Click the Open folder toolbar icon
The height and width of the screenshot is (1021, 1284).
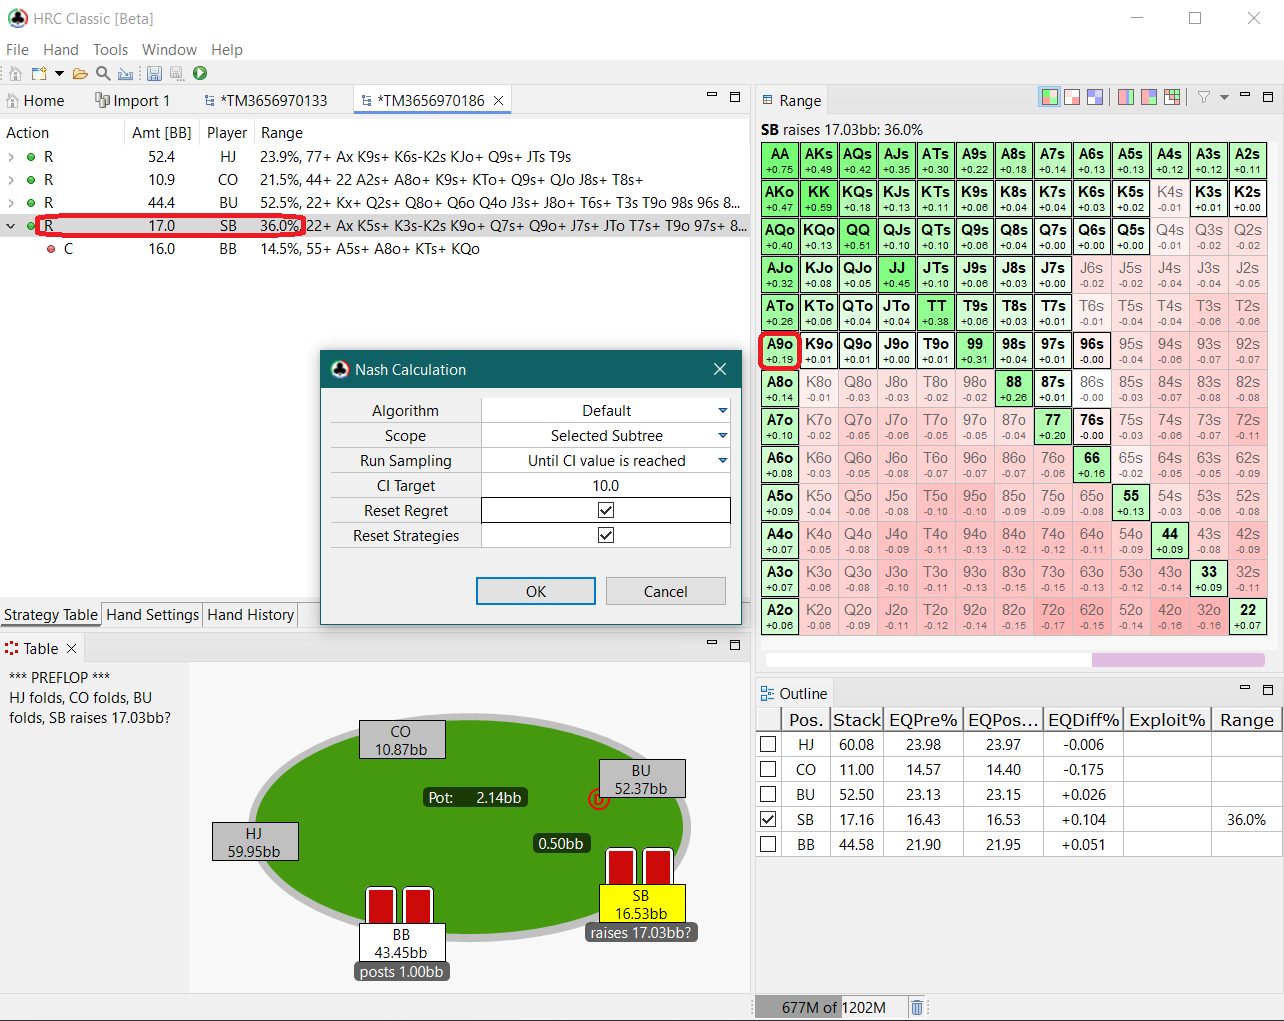[x=80, y=73]
